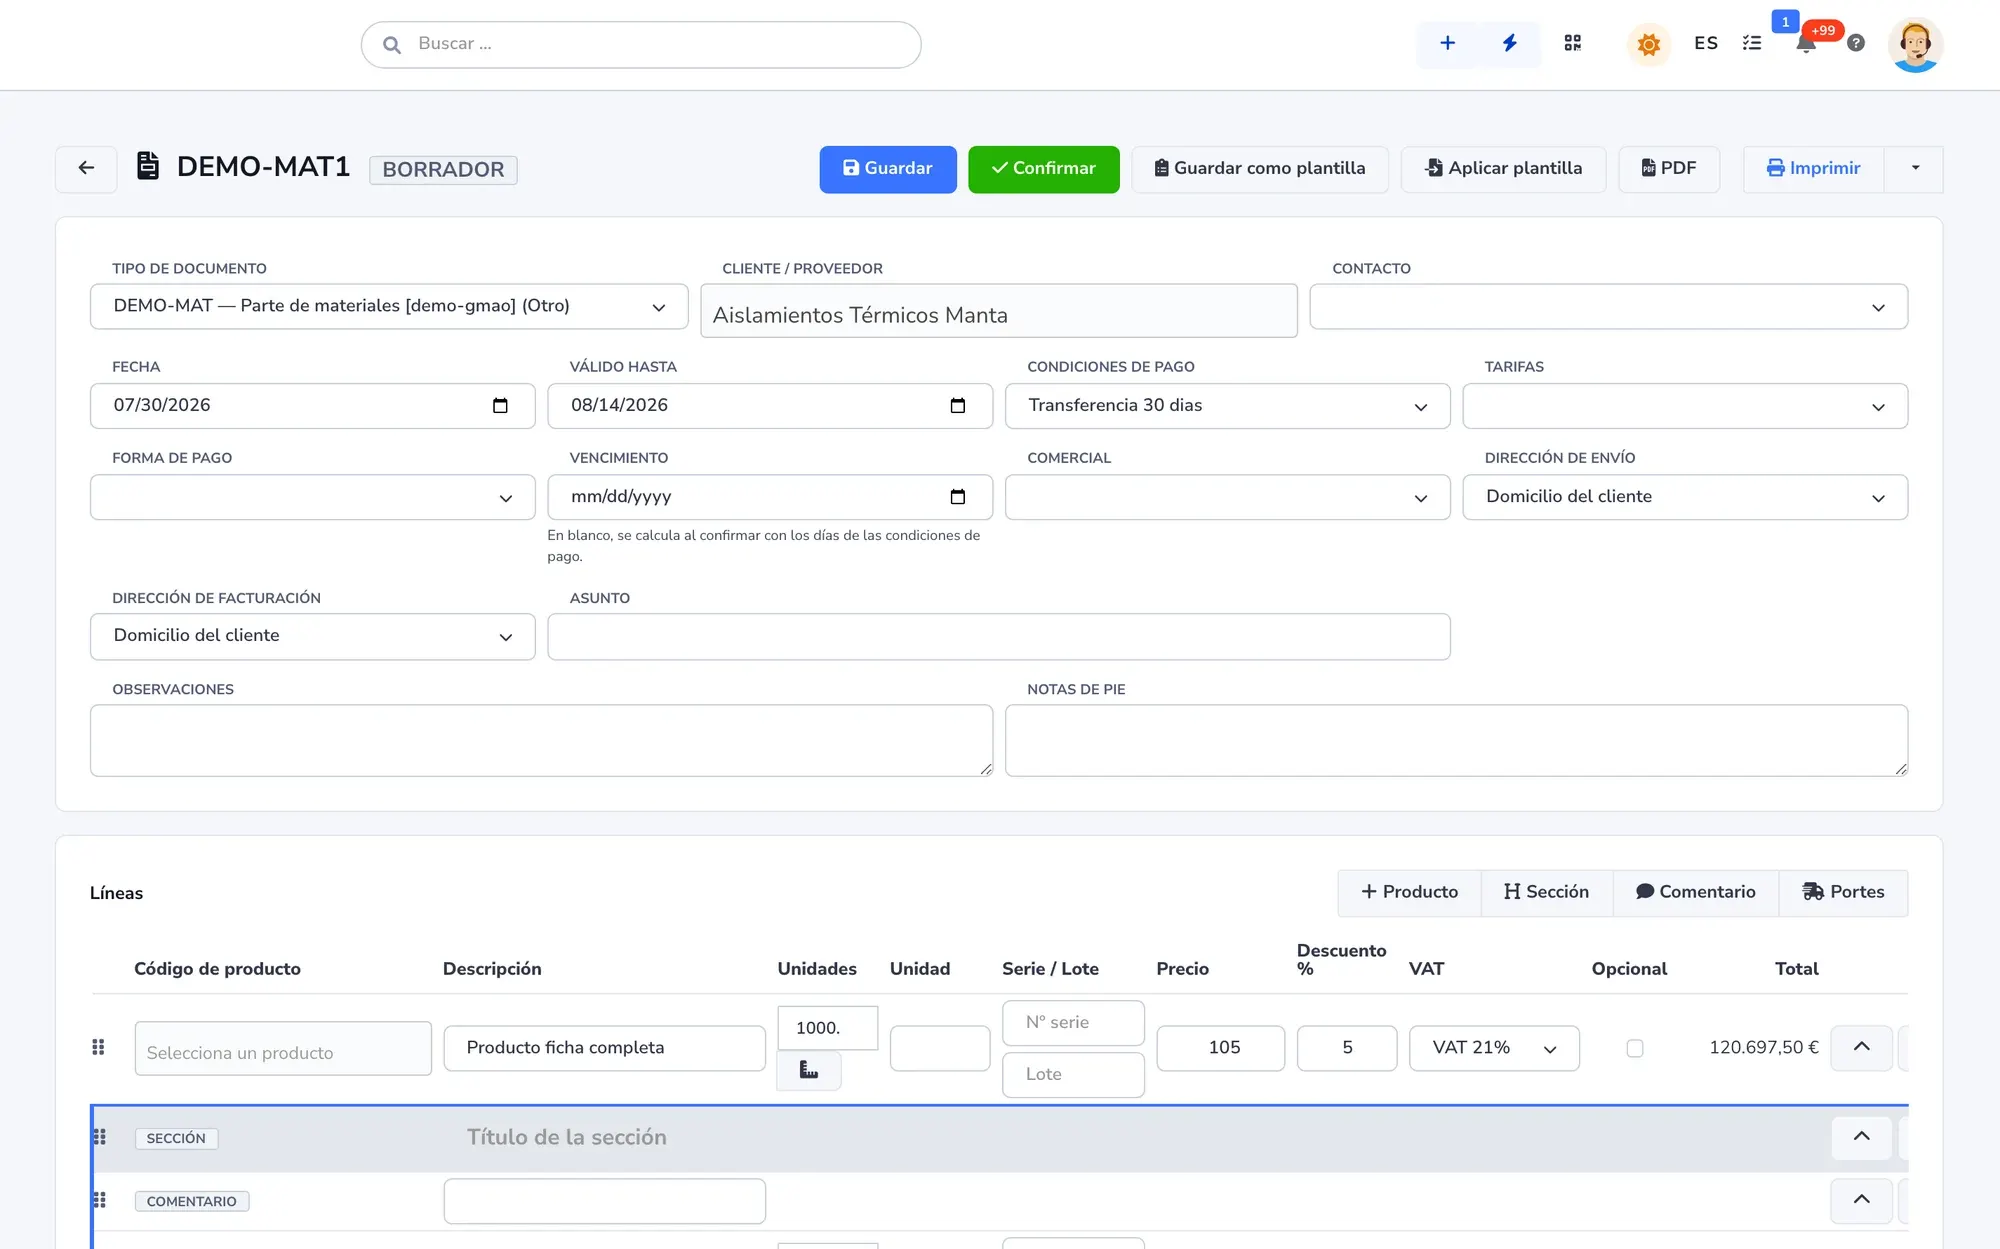
Task: Open the VAT 21% dropdown
Action: [1494, 1048]
